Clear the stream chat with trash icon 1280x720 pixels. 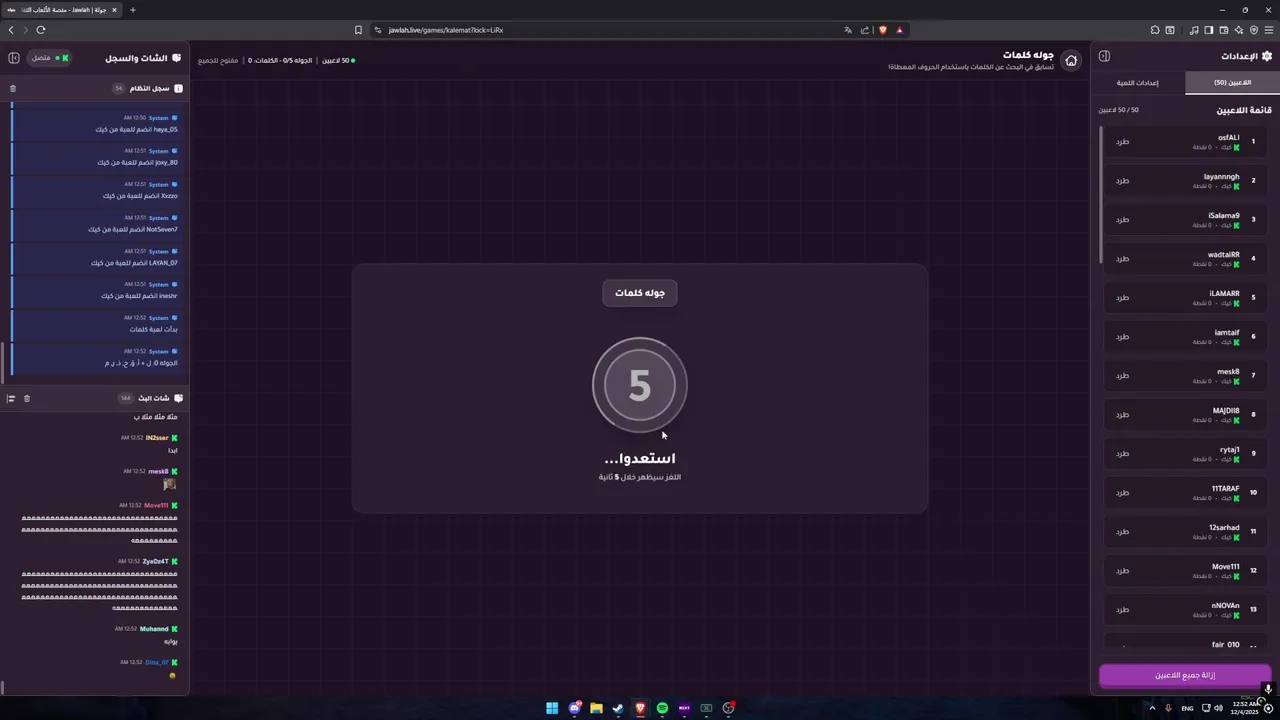[x=27, y=398]
